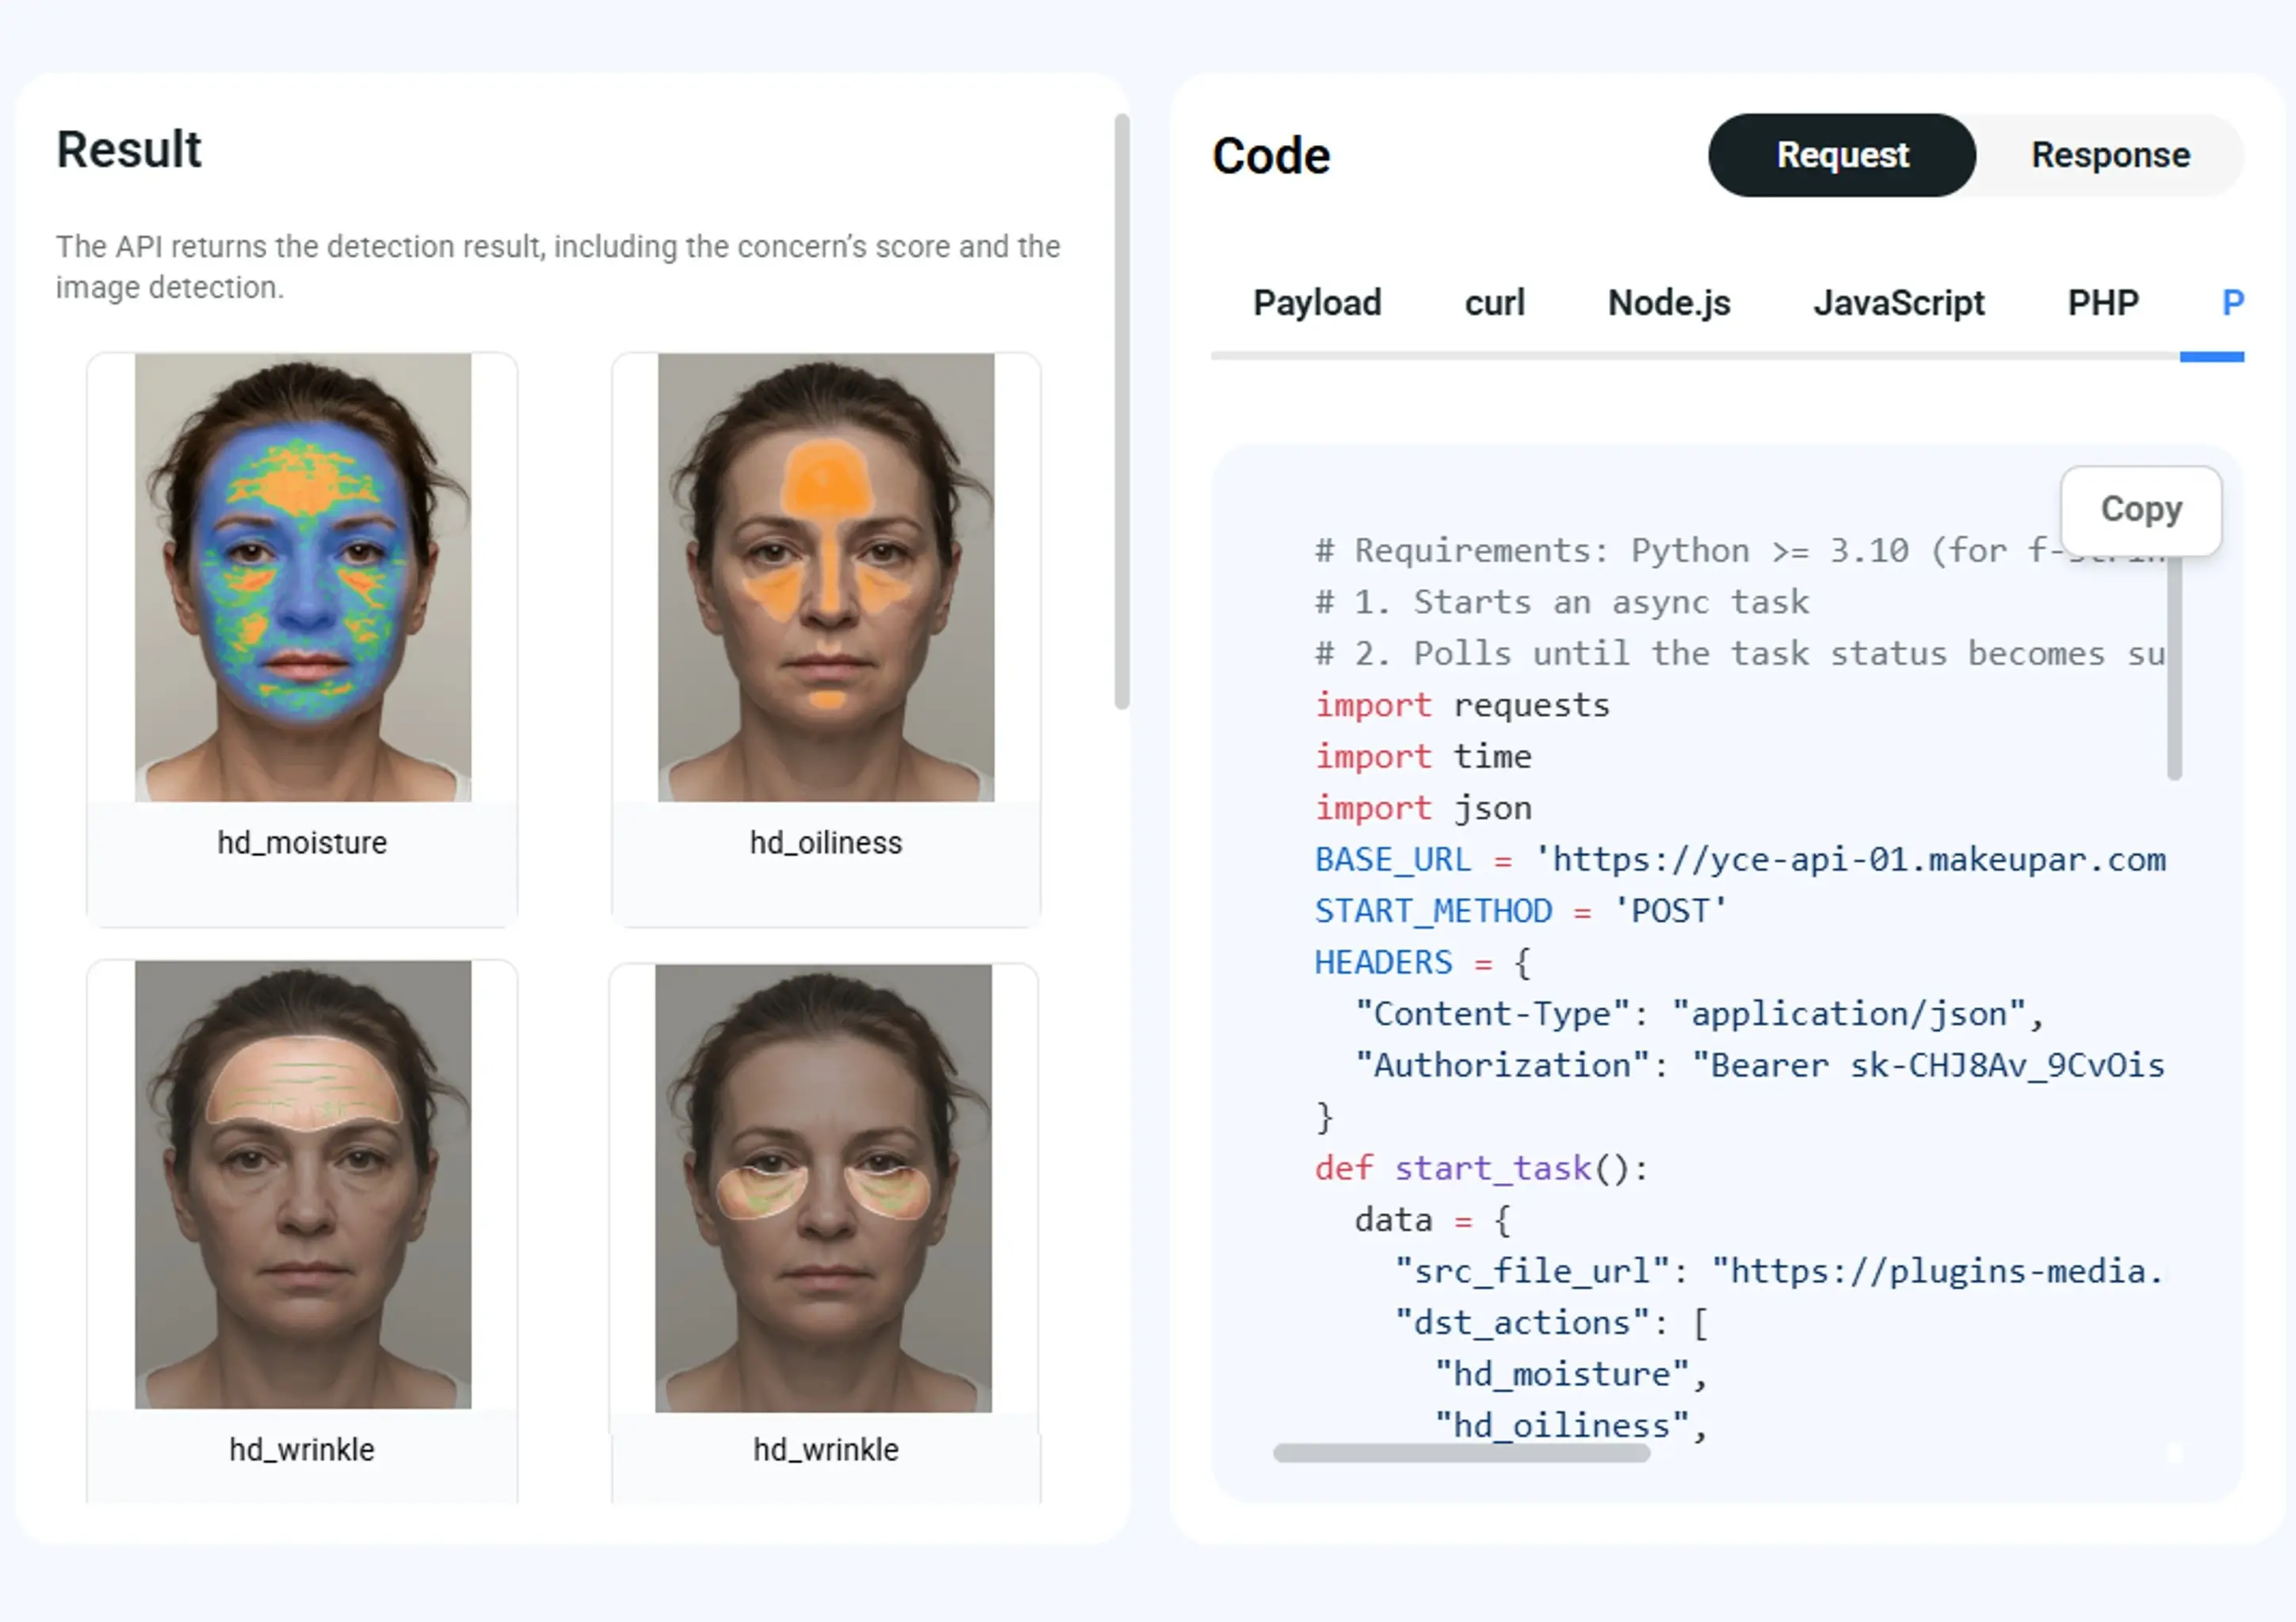This screenshot has height=1622, width=2296.
Task: Click the "Content-Type" header line
Action: tap(1699, 1014)
